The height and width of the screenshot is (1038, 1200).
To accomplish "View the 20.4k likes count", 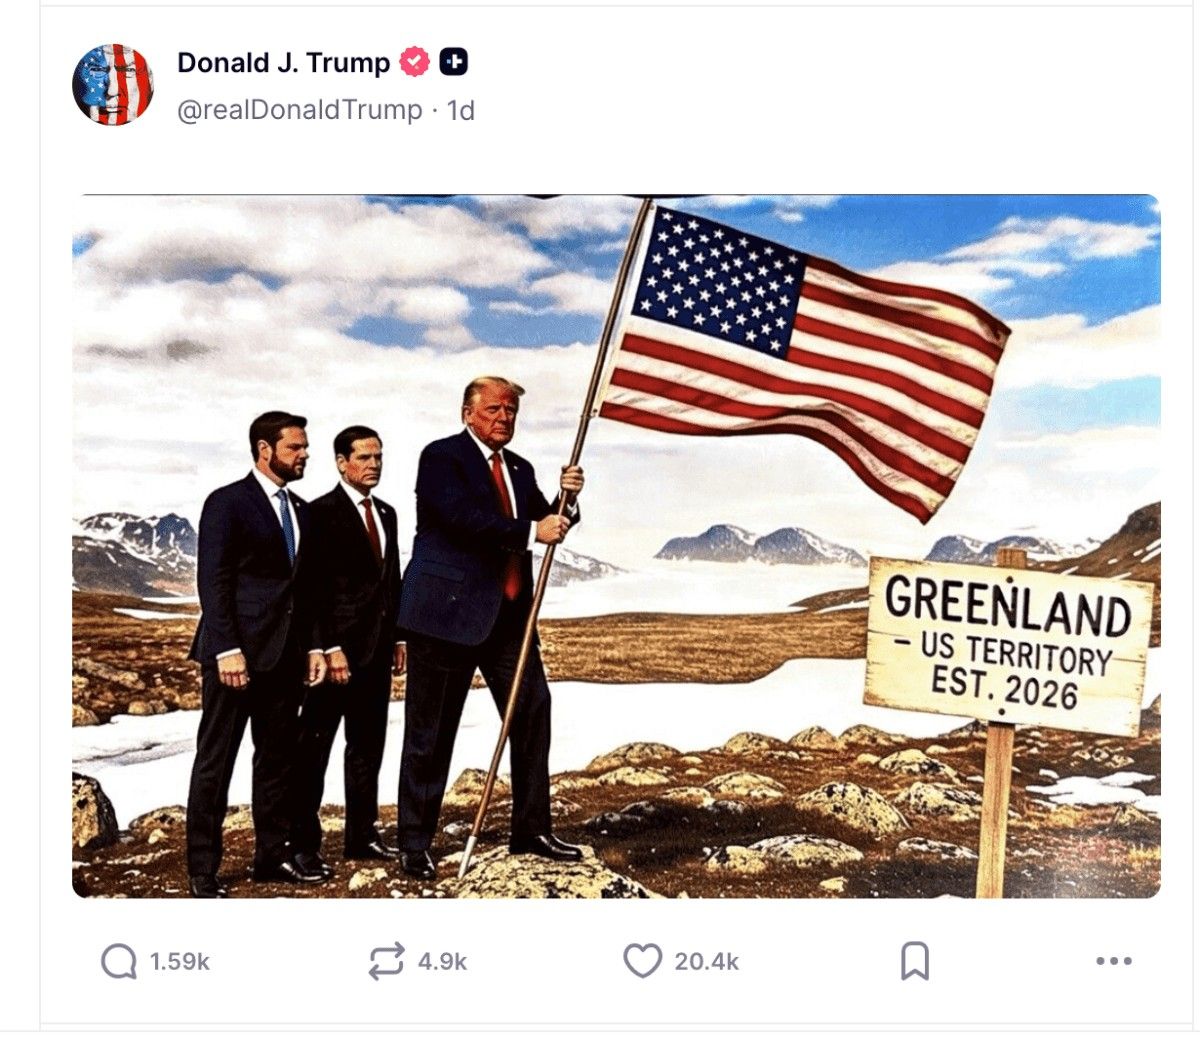I will (706, 962).
